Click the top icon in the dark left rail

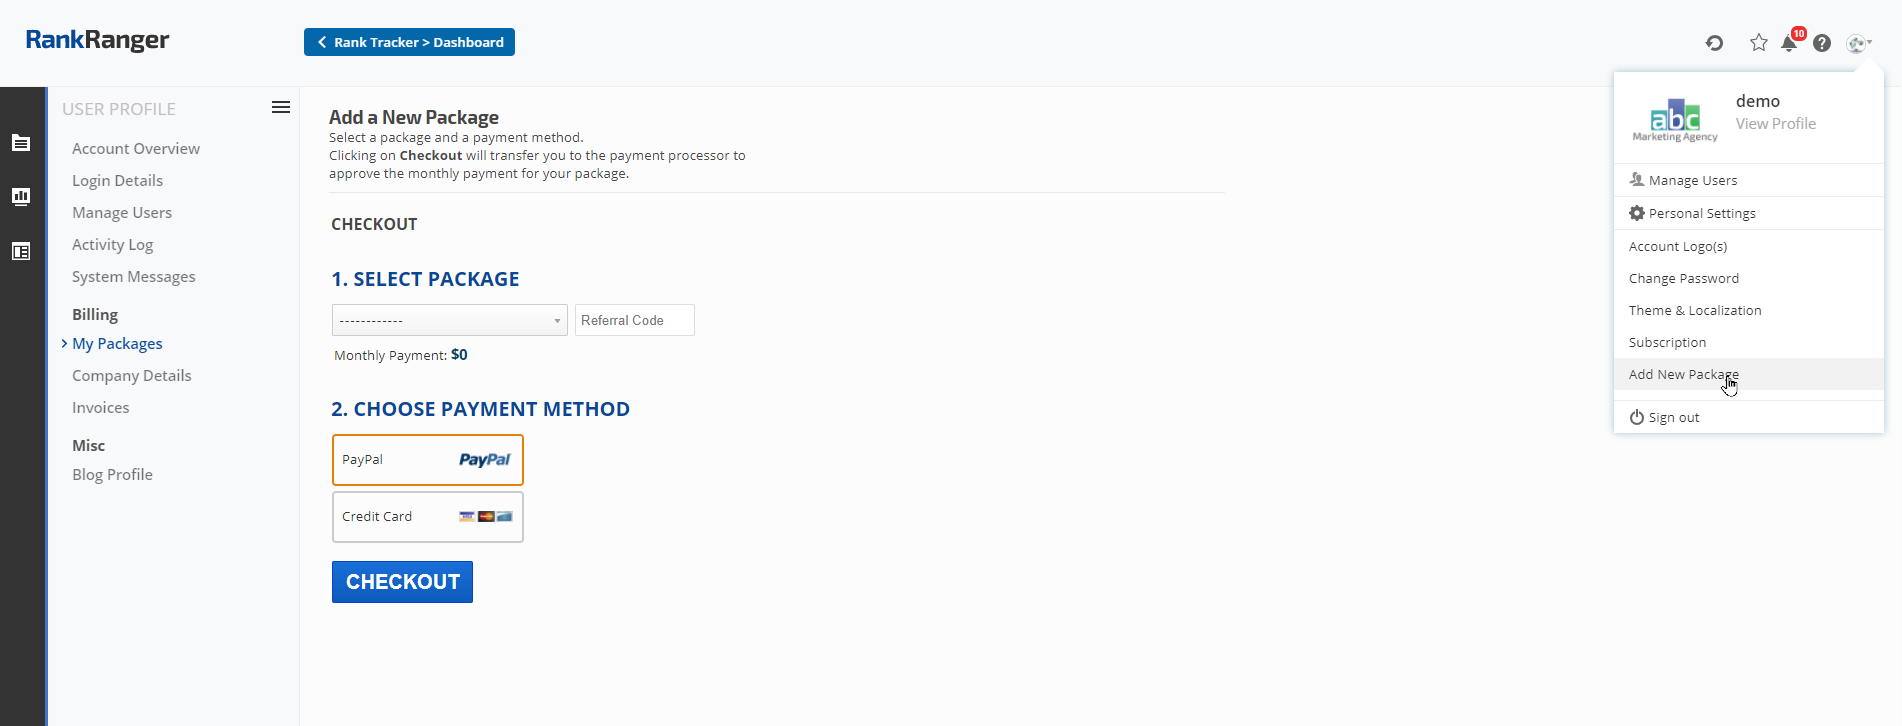(x=21, y=143)
